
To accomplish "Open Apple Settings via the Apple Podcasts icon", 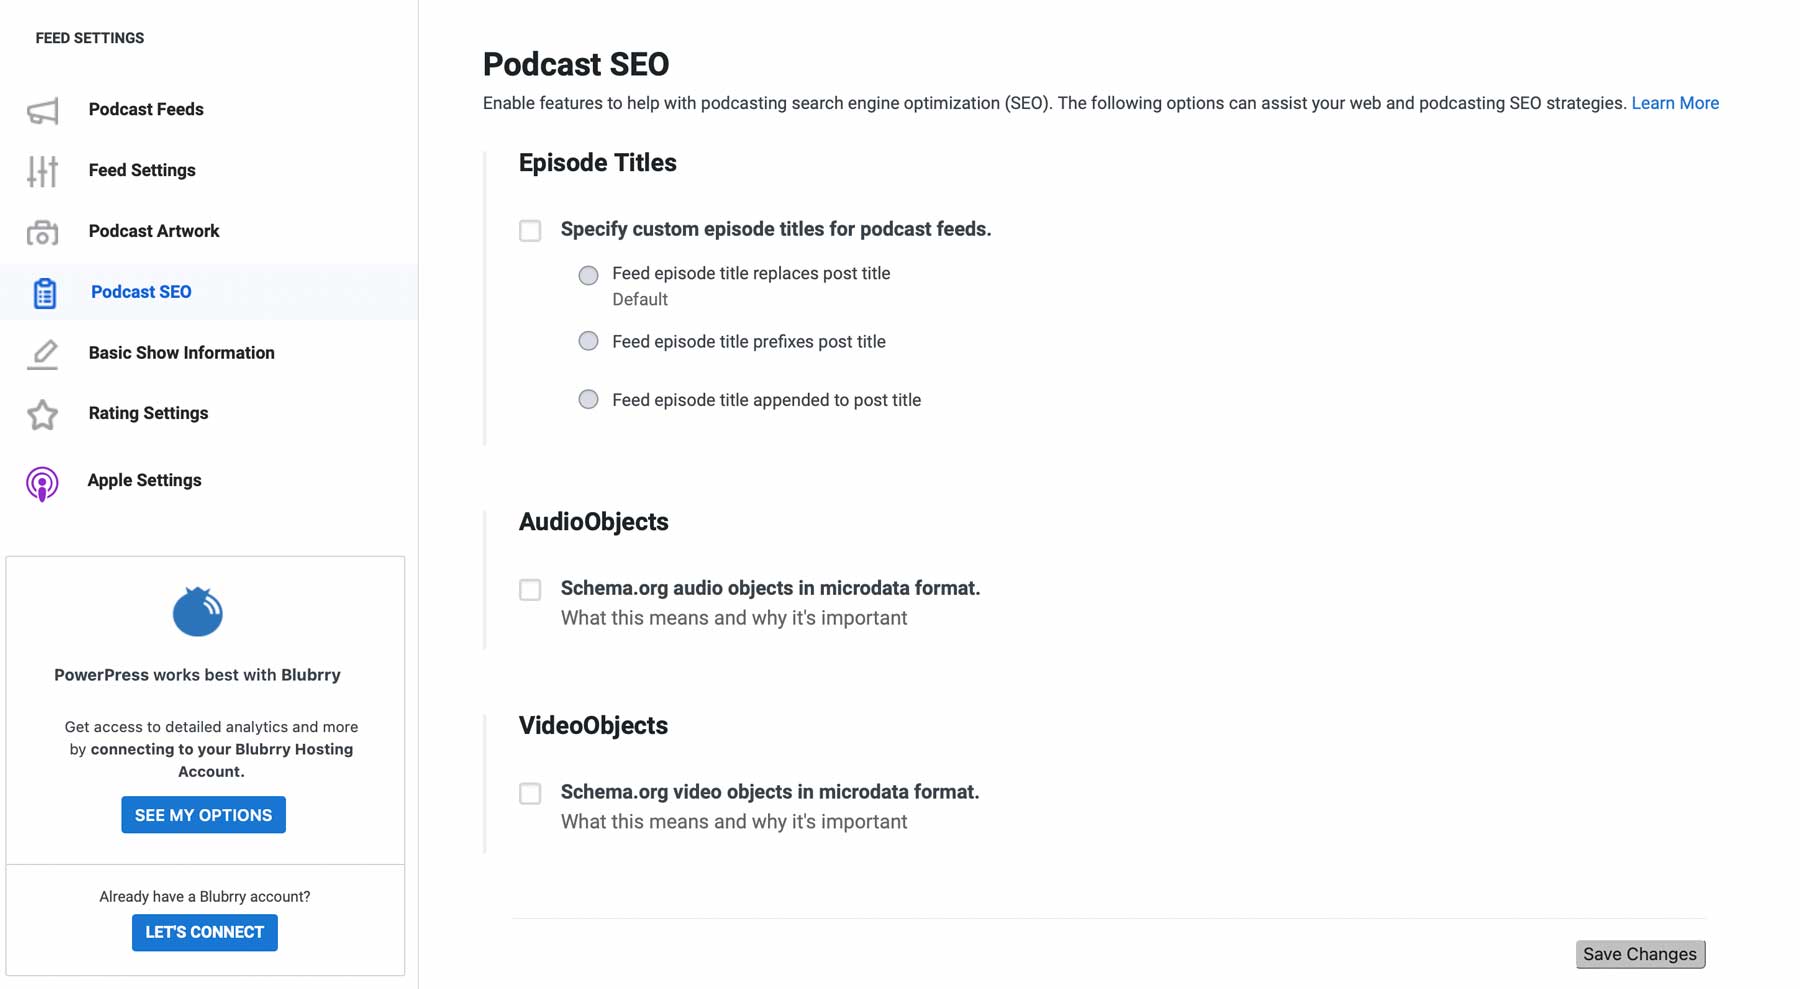I will 42,481.
